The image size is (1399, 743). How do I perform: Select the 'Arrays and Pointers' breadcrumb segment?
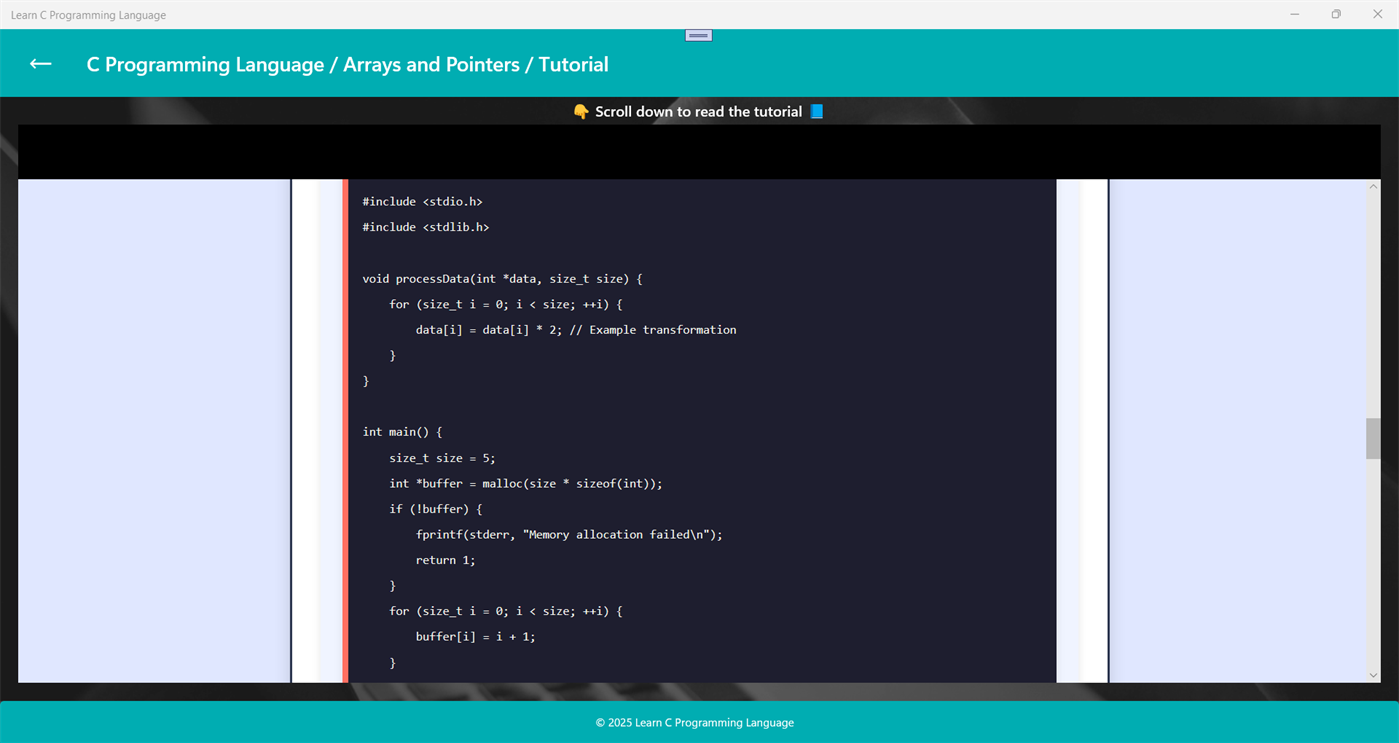[x=430, y=64]
